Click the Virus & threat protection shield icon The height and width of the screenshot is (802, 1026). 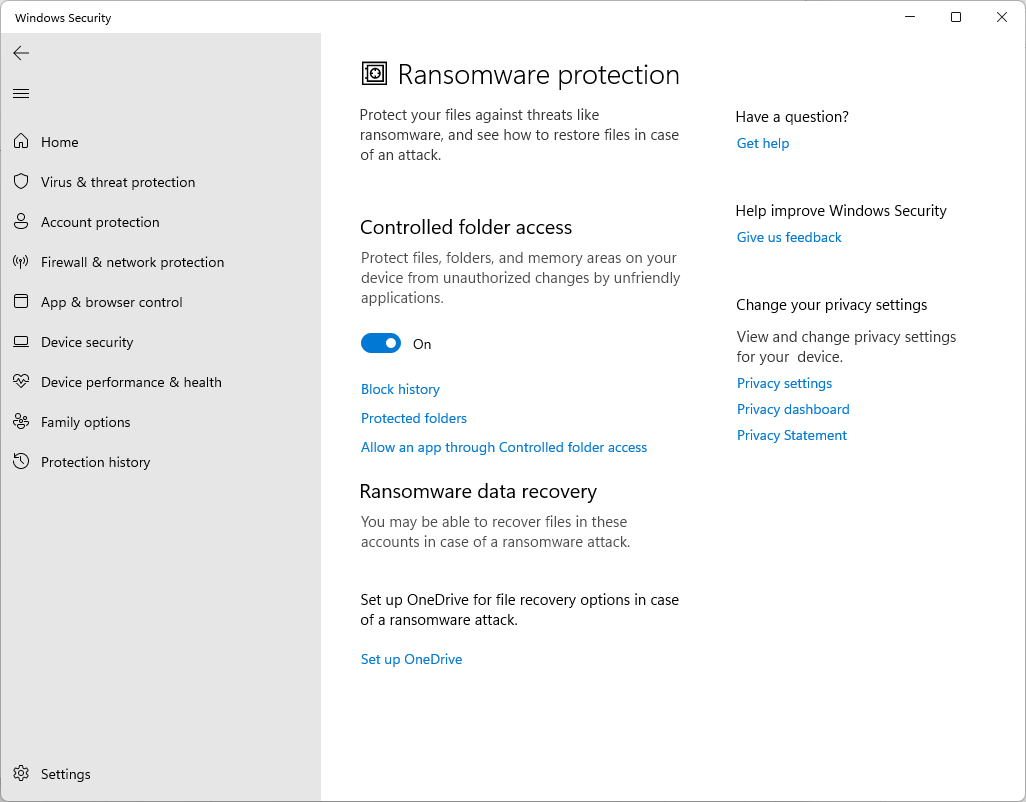click(x=21, y=182)
